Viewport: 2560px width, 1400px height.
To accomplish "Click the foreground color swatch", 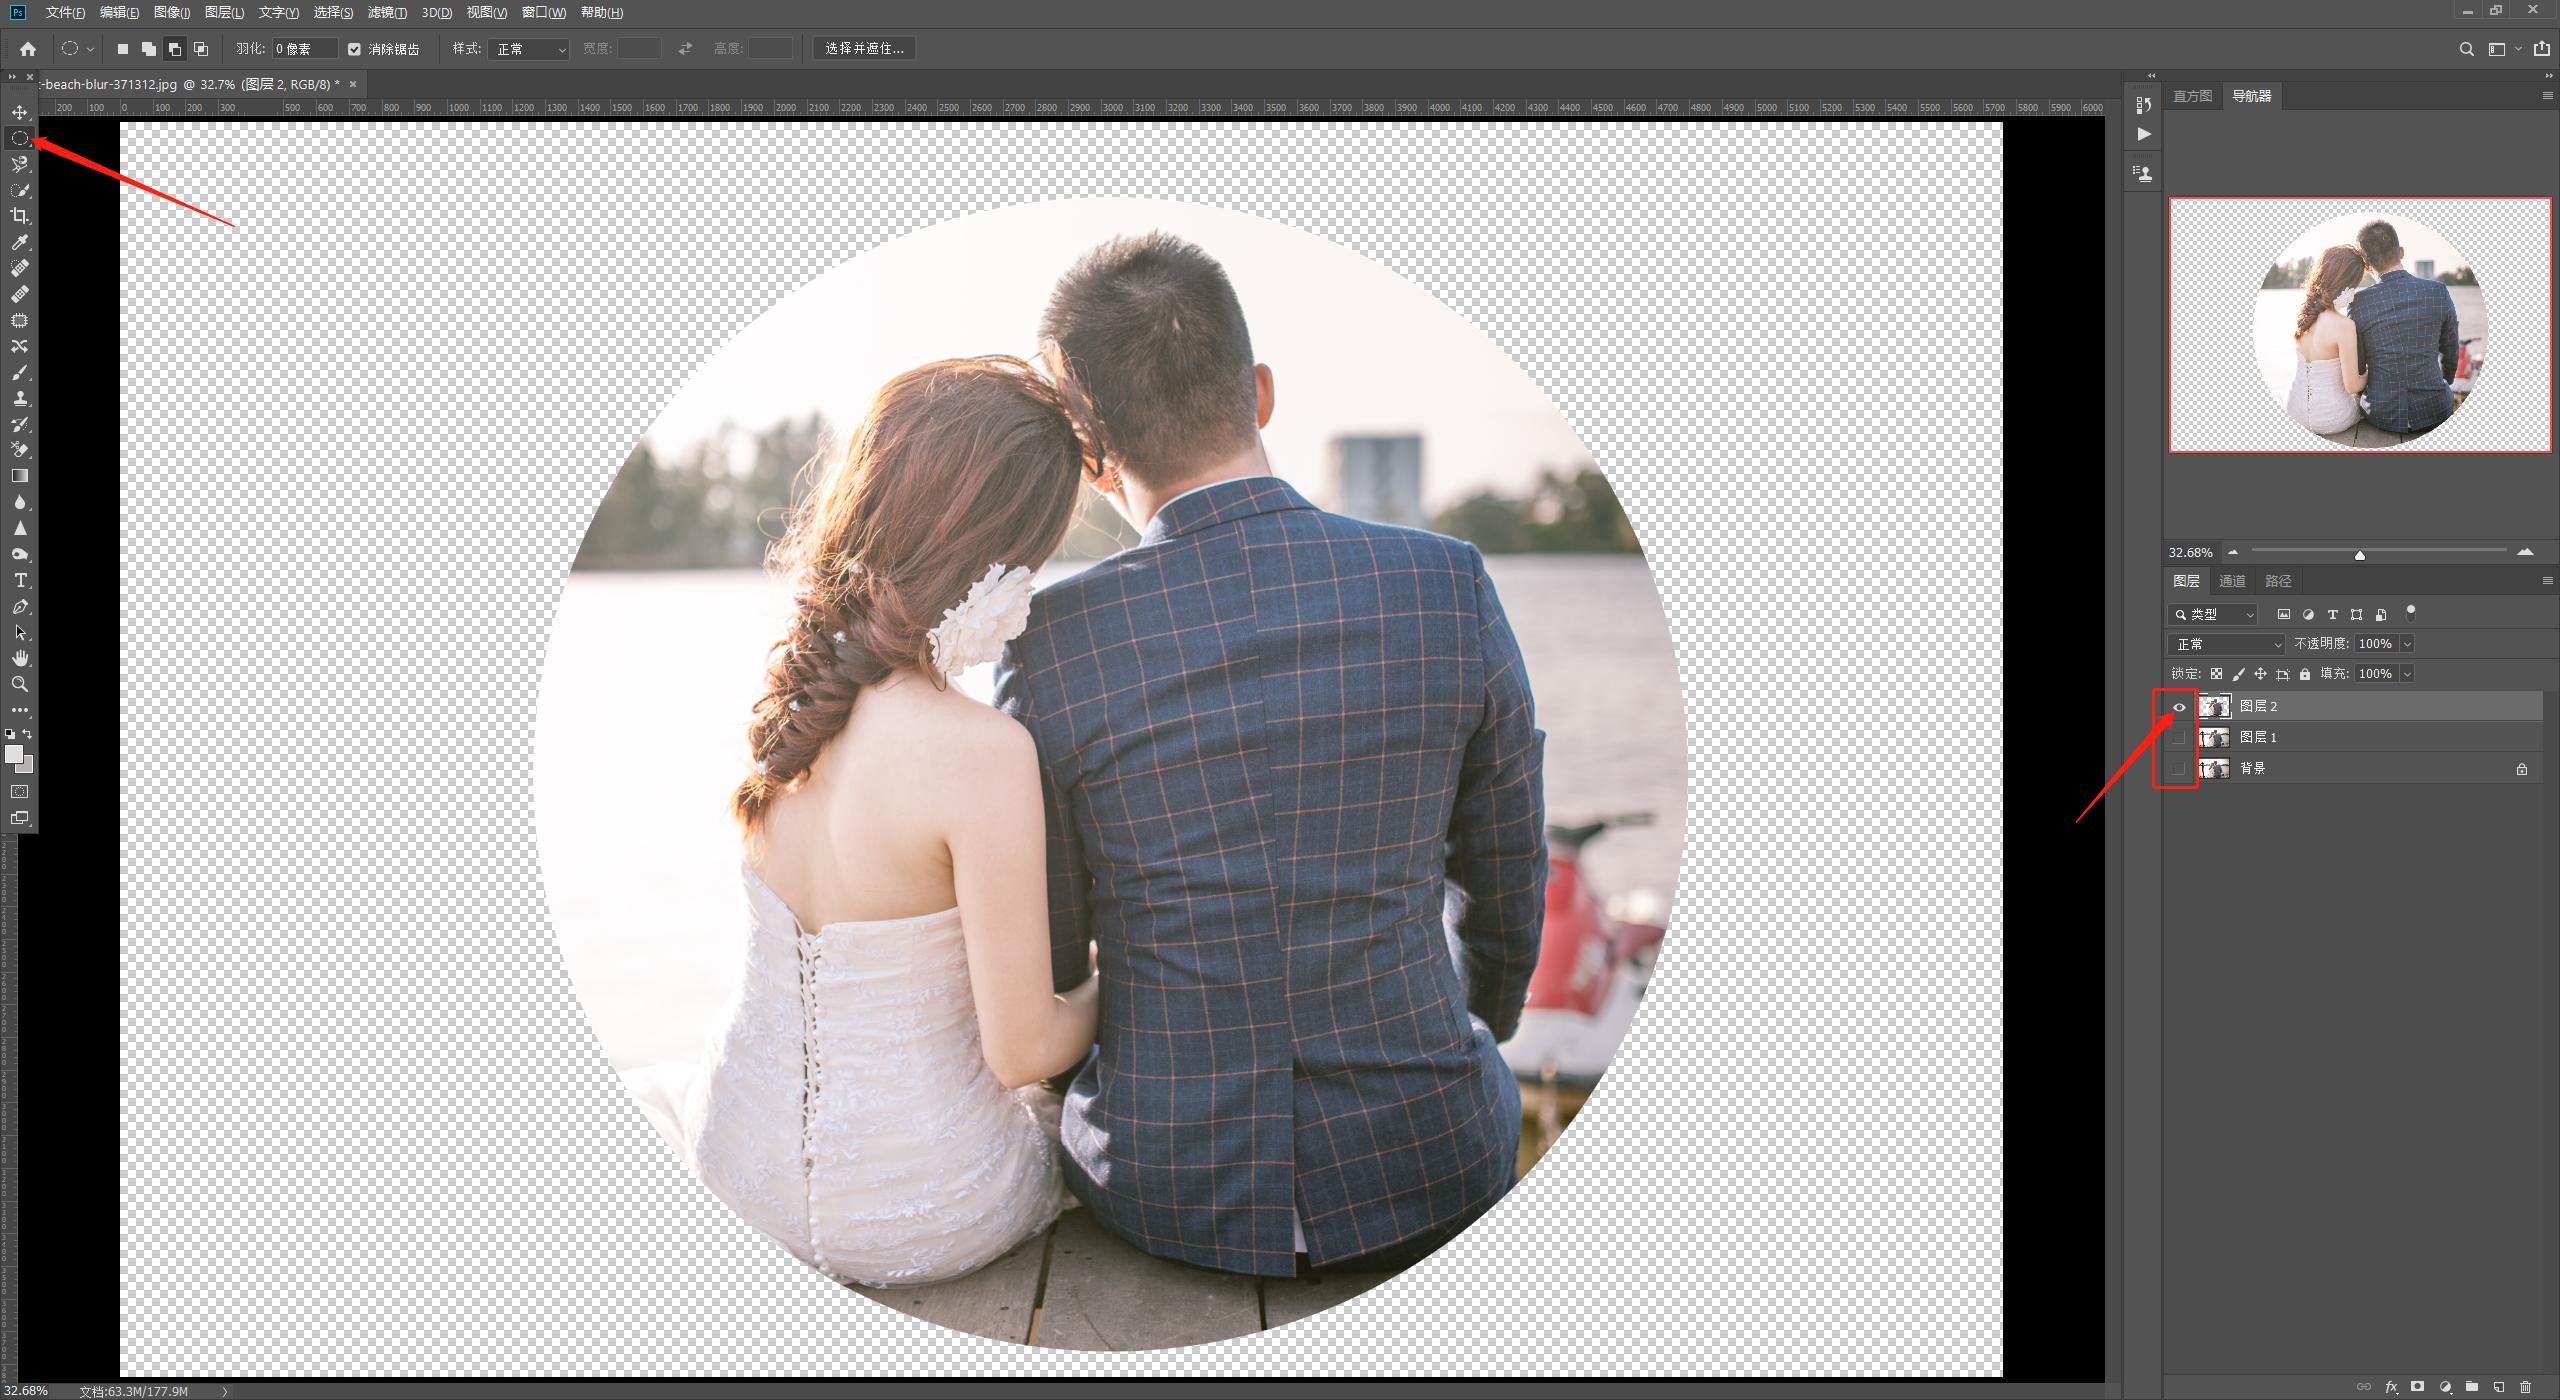I will click(x=14, y=754).
